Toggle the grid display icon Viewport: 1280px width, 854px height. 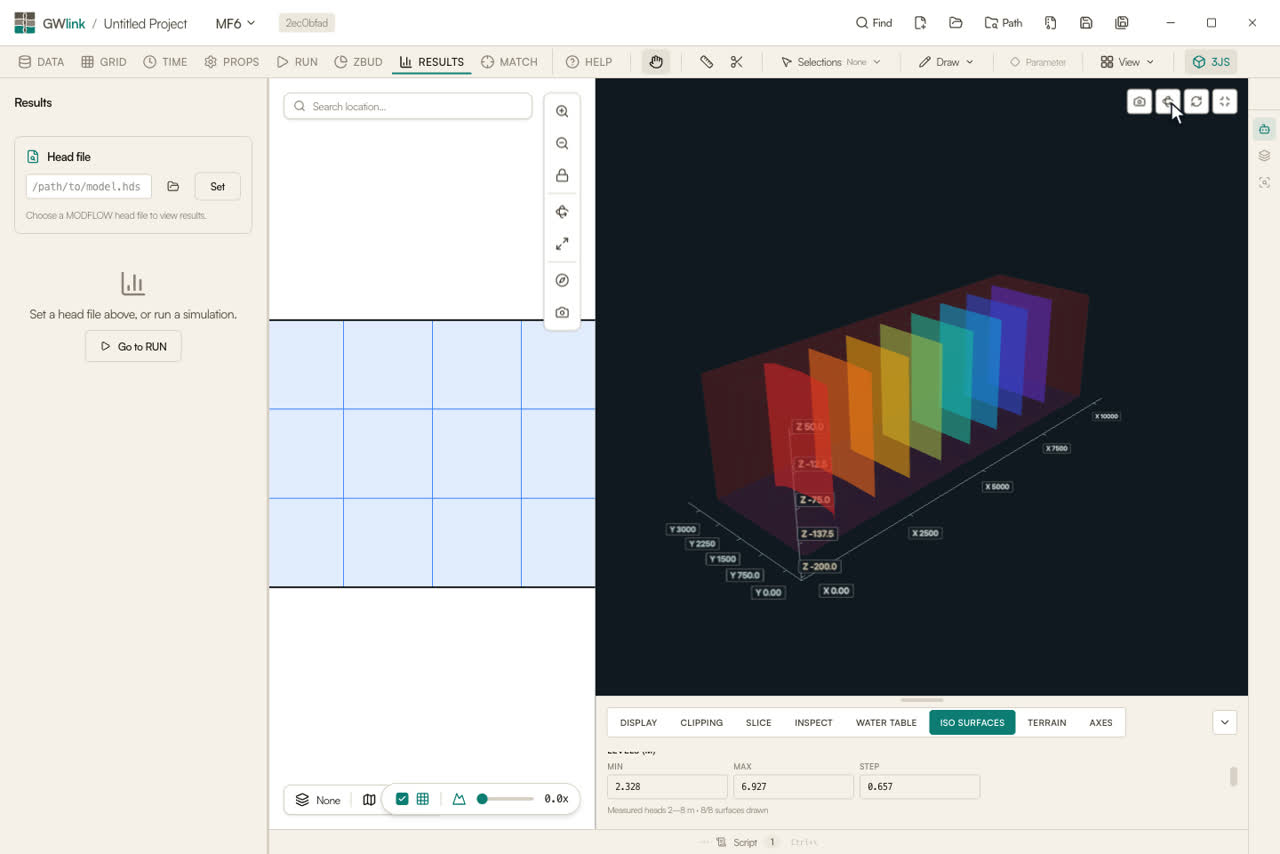coord(423,799)
